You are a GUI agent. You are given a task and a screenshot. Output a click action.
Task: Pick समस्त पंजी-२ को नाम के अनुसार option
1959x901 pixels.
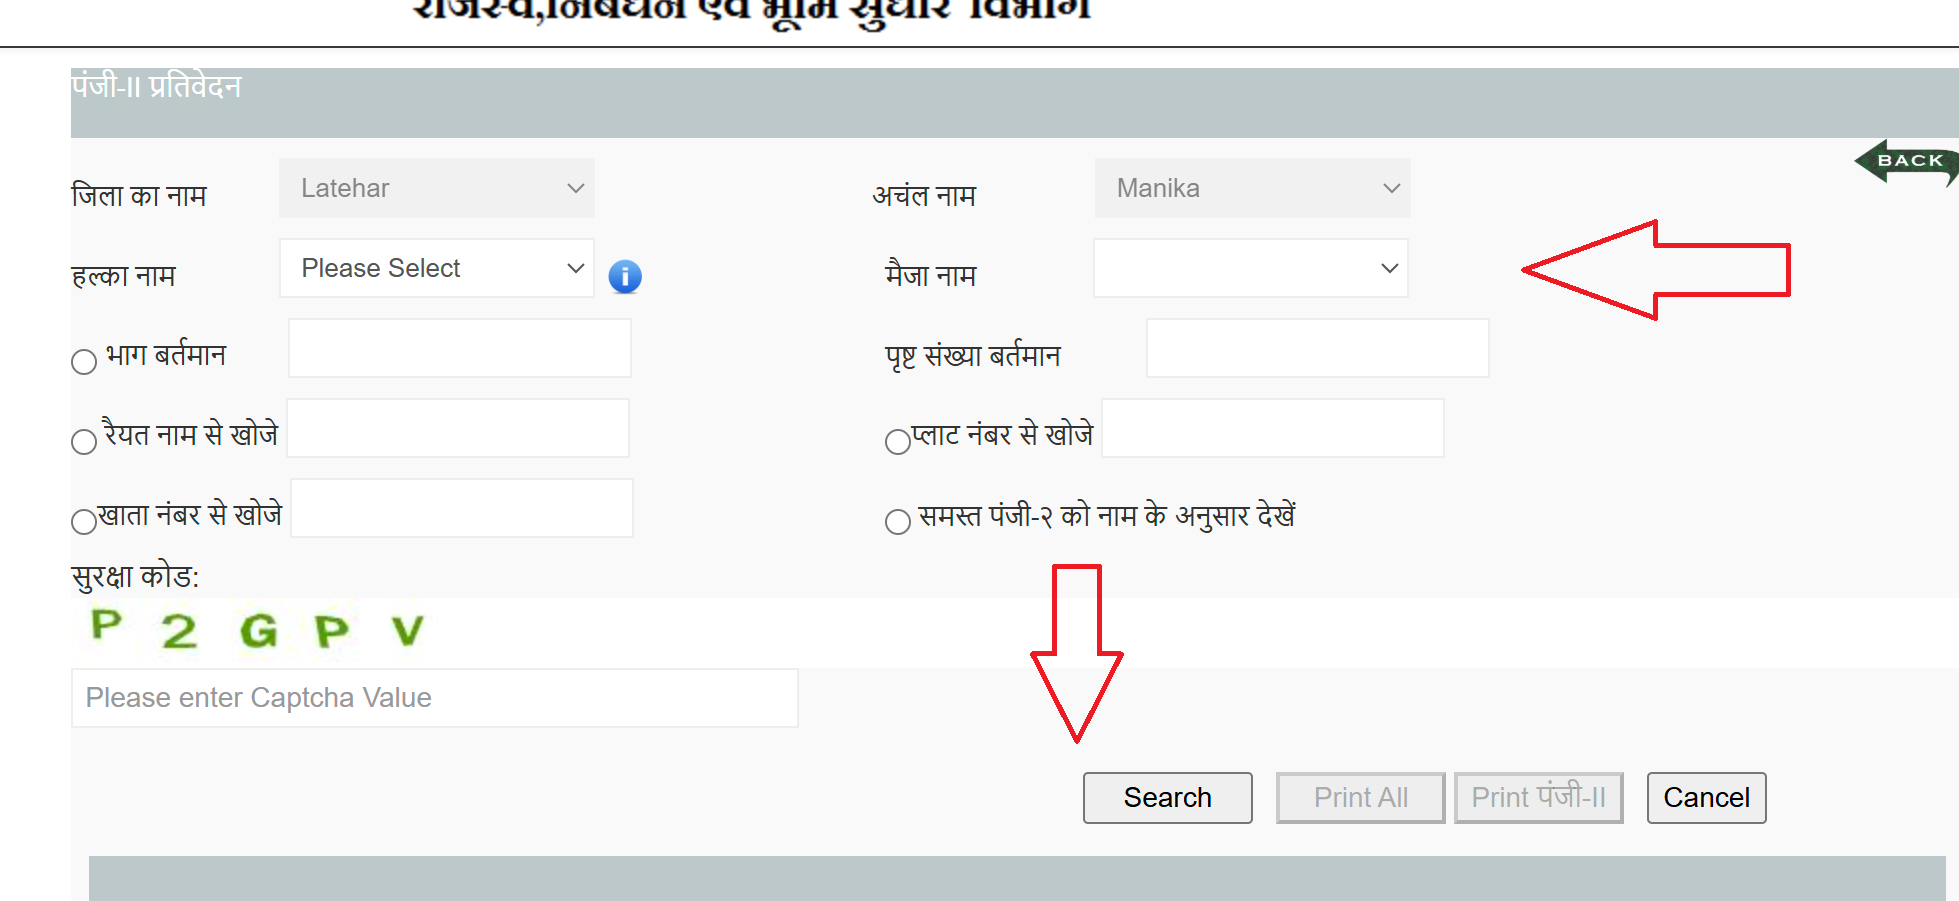(897, 521)
